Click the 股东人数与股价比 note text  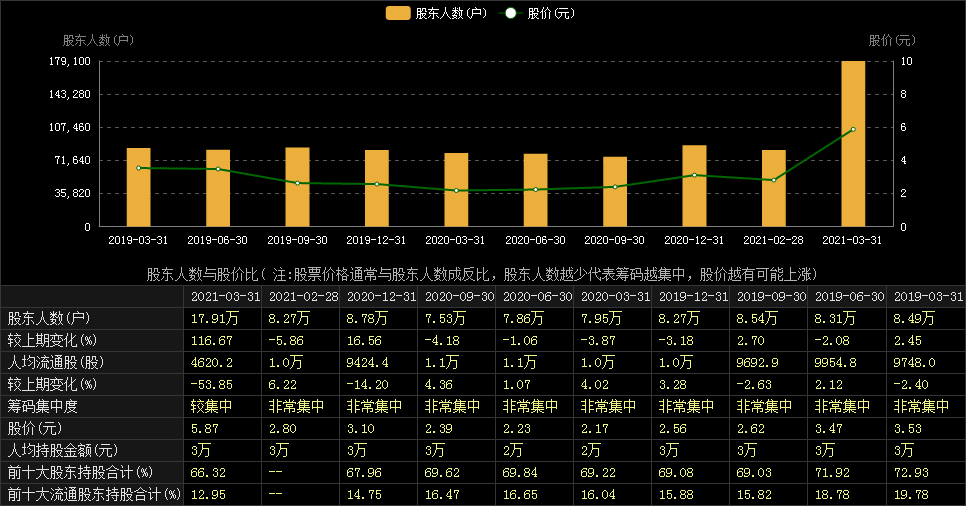[482, 274]
